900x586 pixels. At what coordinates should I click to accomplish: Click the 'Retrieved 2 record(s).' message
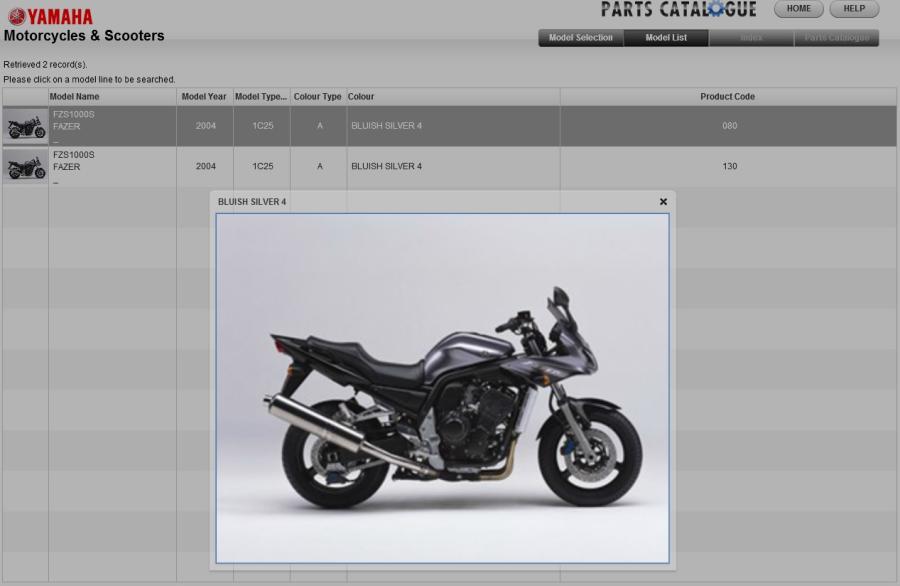45,64
